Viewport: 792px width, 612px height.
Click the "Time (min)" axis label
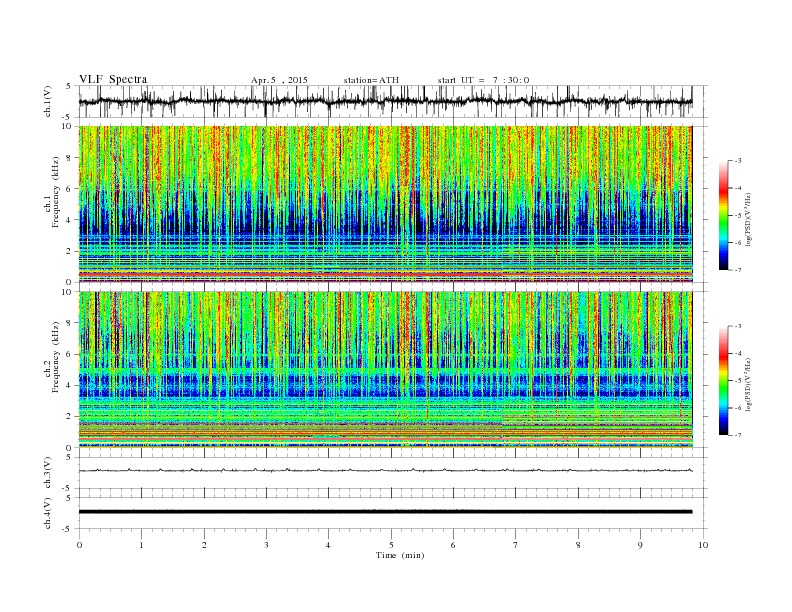400,555
